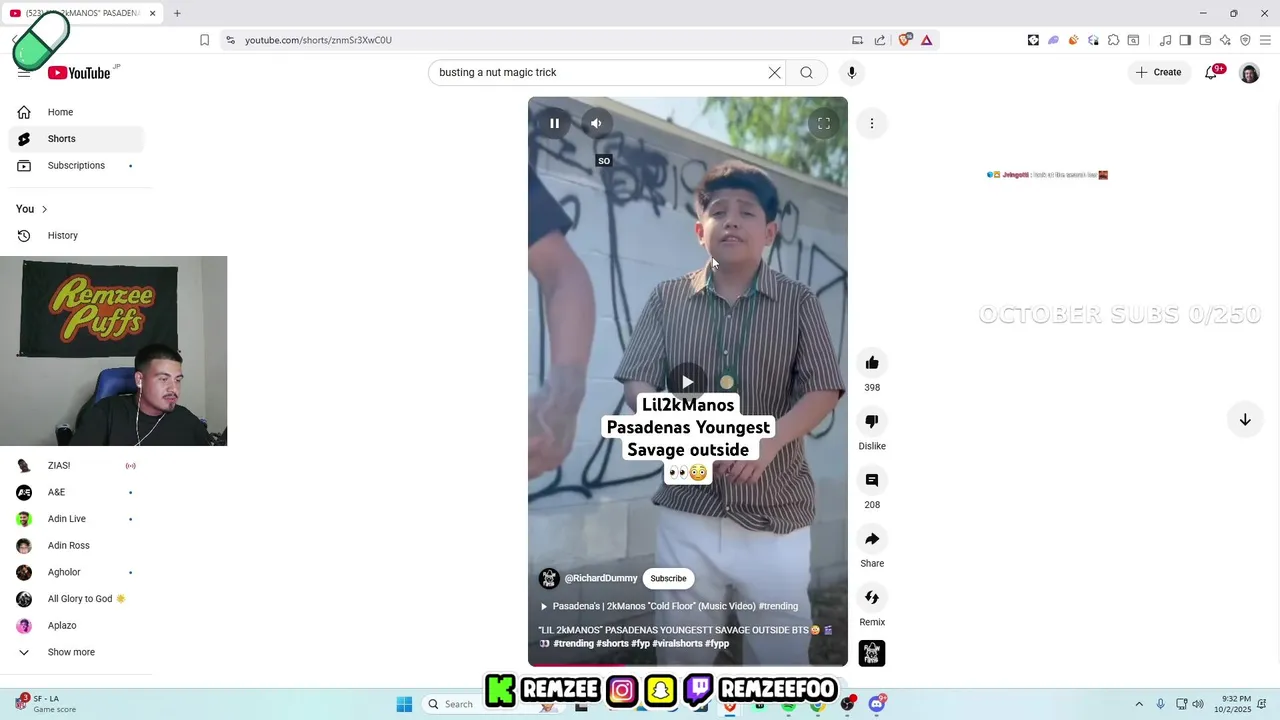This screenshot has height=720, width=1280.
Task: Open Subscriptions in the sidebar
Action: tap(76, 165)
